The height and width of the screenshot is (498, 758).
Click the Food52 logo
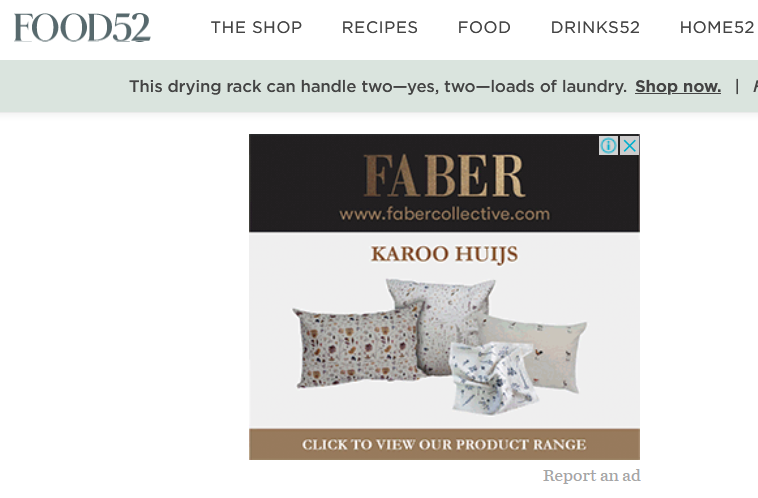point(82,27)
